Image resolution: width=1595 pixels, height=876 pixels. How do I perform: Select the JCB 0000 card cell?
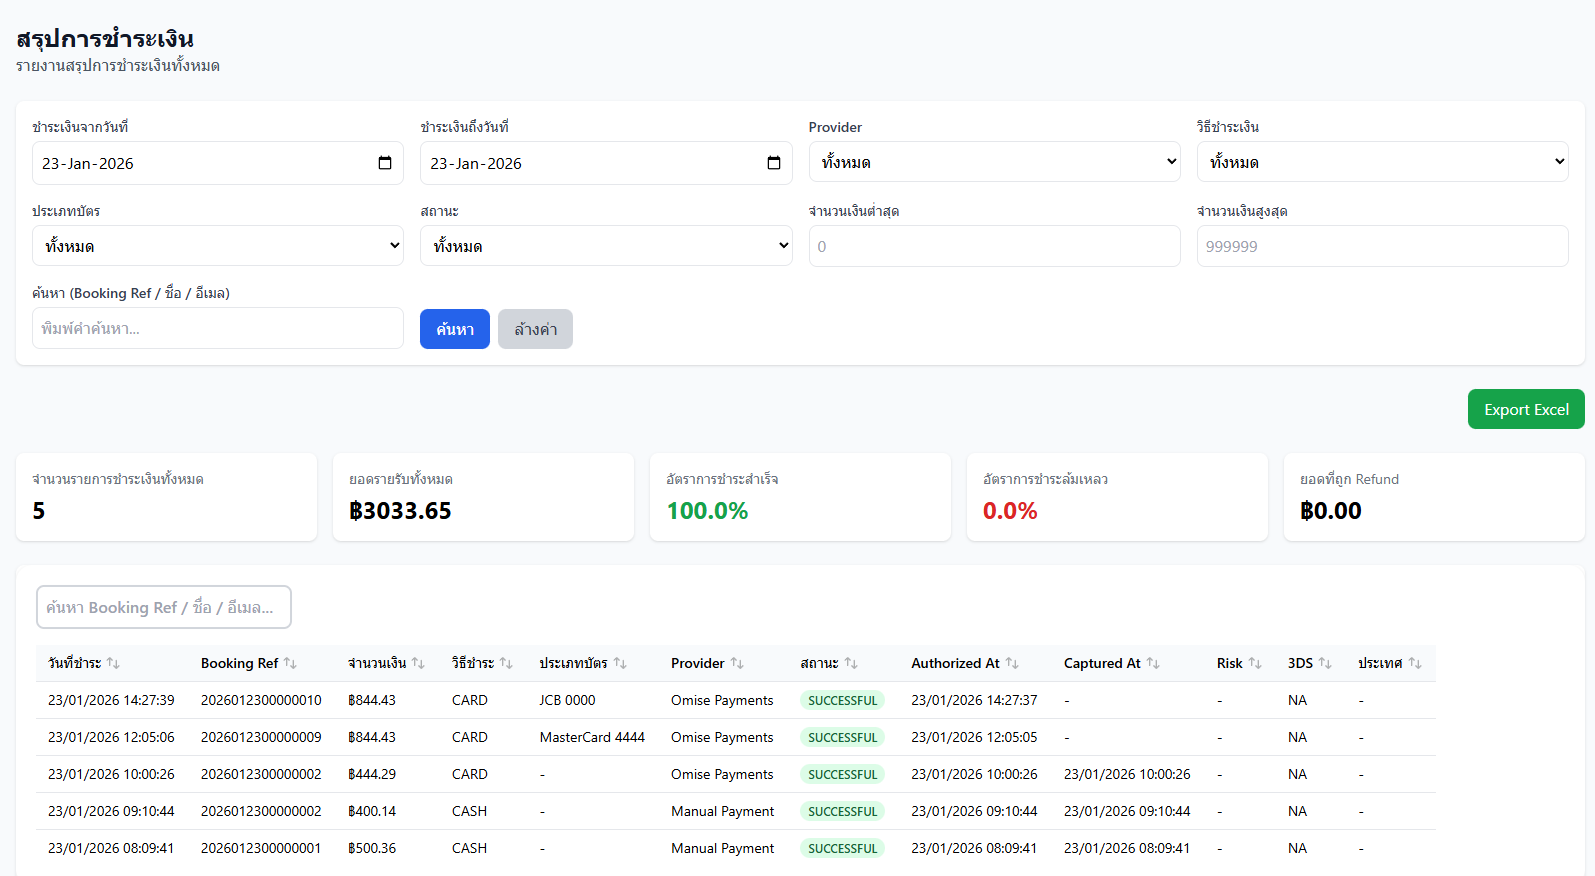(x=567, y=700)
